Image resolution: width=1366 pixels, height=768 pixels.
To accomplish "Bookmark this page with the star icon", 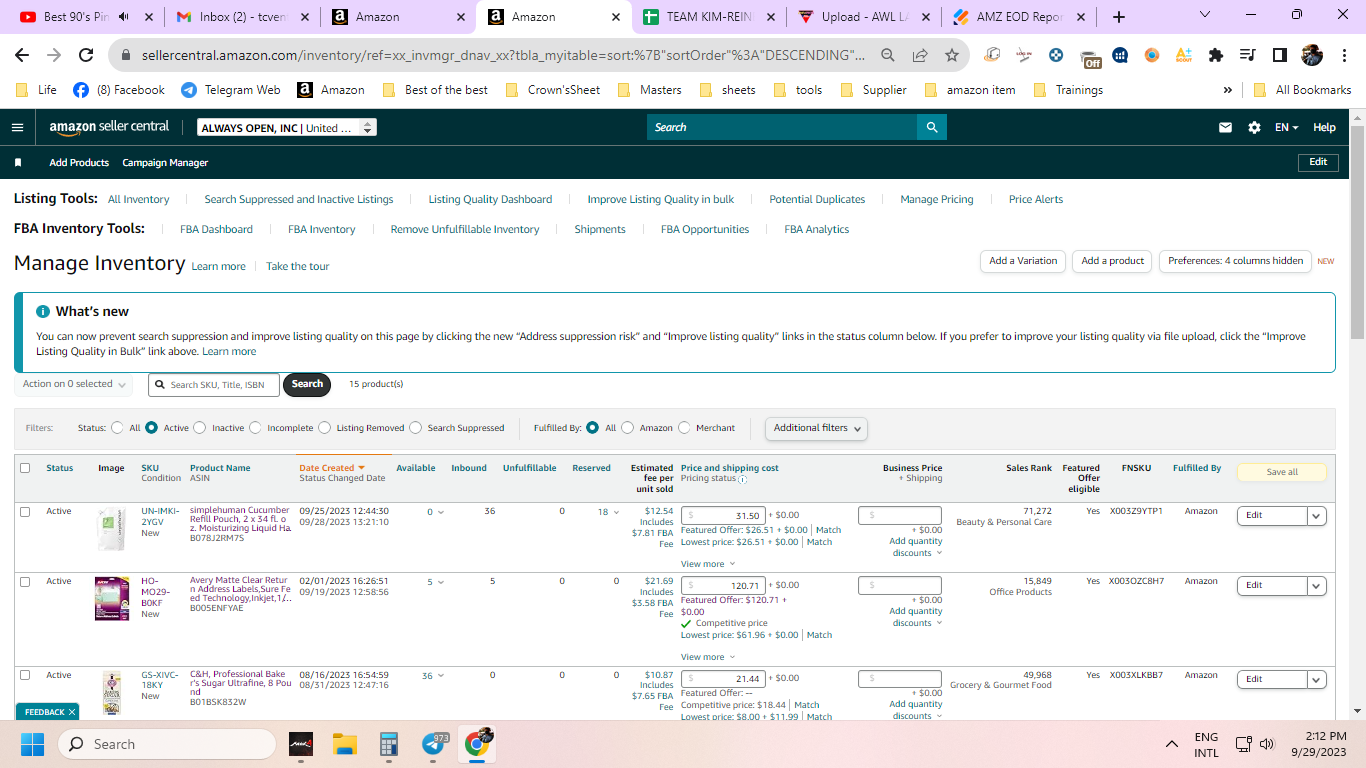I will point(951,56).
